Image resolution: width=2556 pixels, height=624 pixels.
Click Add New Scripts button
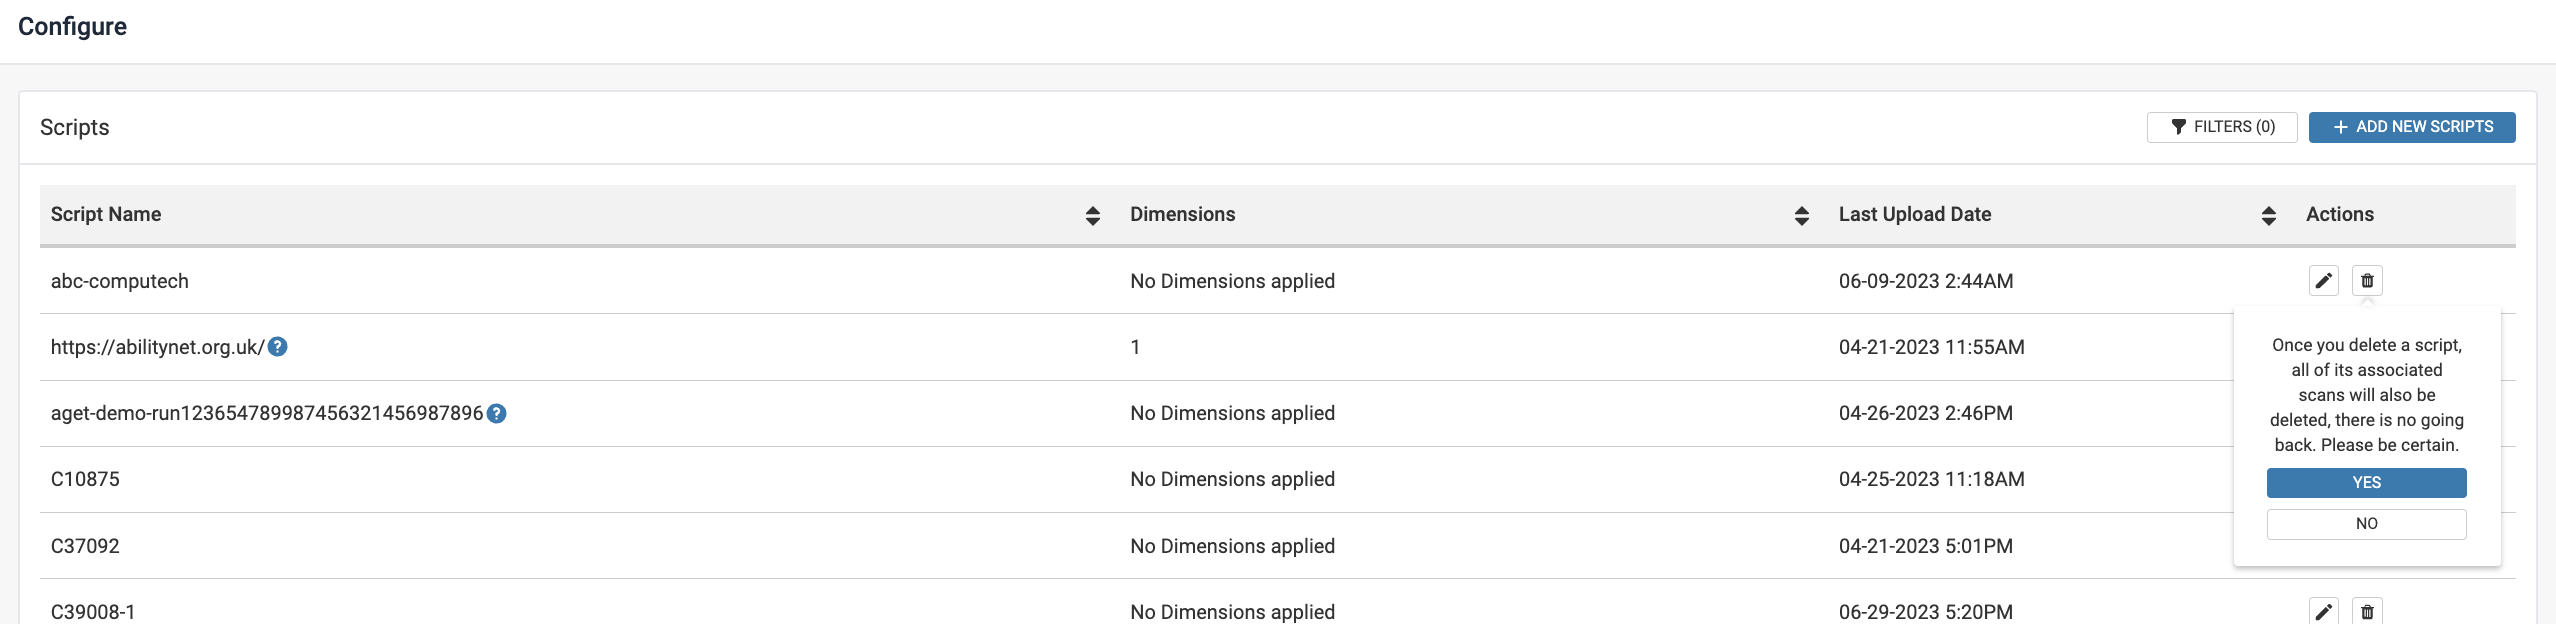pos(2411,127)
